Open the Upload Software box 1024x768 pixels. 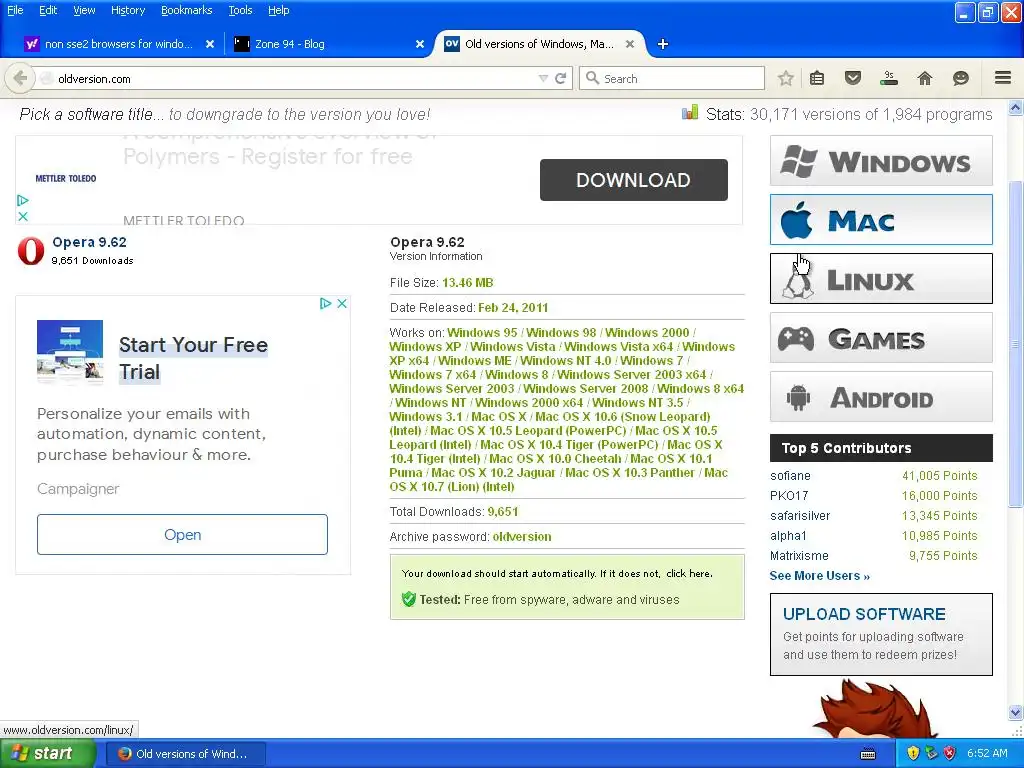(x=881, y=634)
